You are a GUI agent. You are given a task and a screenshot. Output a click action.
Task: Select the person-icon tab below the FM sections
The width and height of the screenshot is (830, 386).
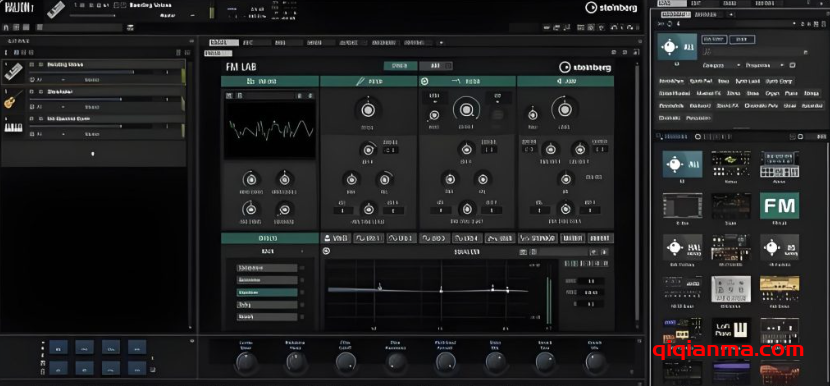336,239
